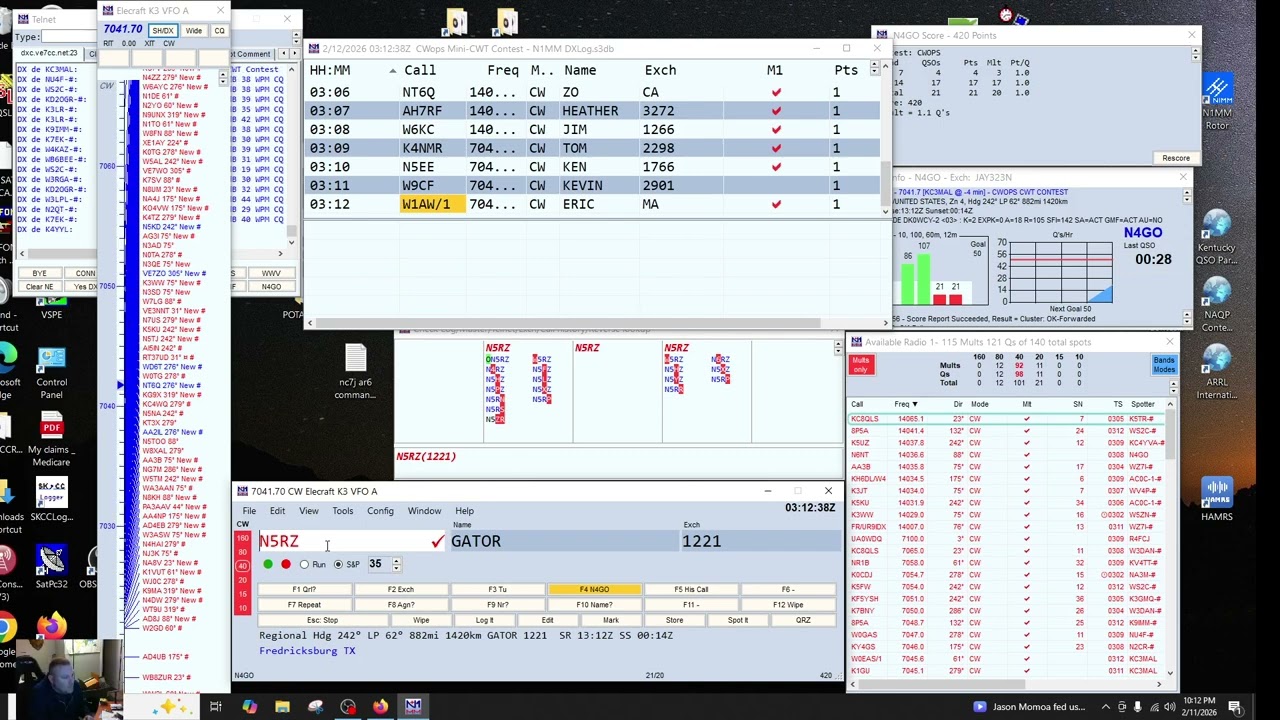Select the 10 band button

pos(242,608)
